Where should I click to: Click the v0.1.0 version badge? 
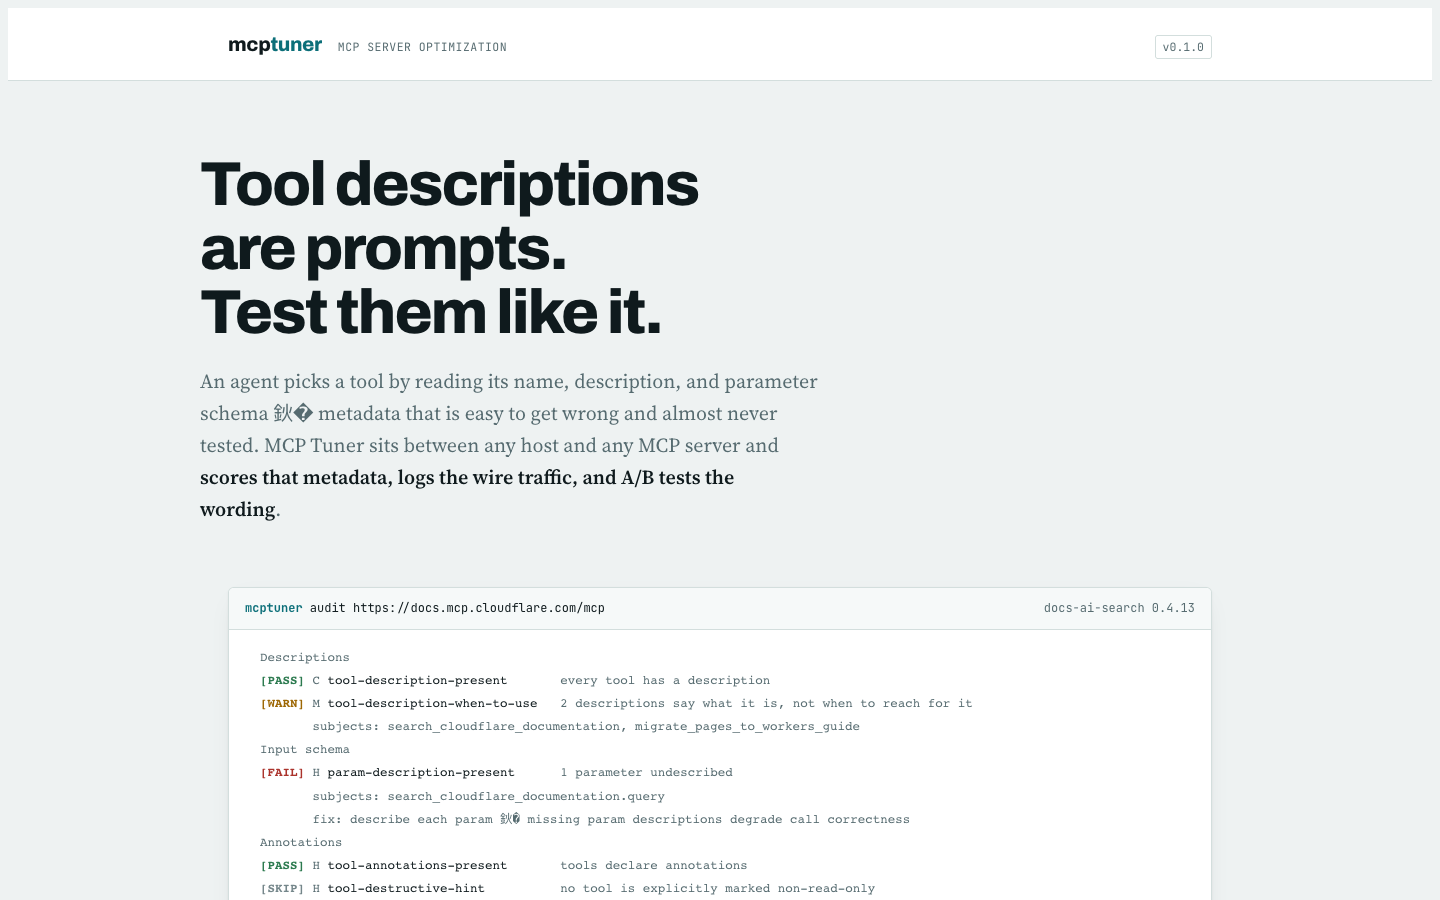click(1183, 47)
